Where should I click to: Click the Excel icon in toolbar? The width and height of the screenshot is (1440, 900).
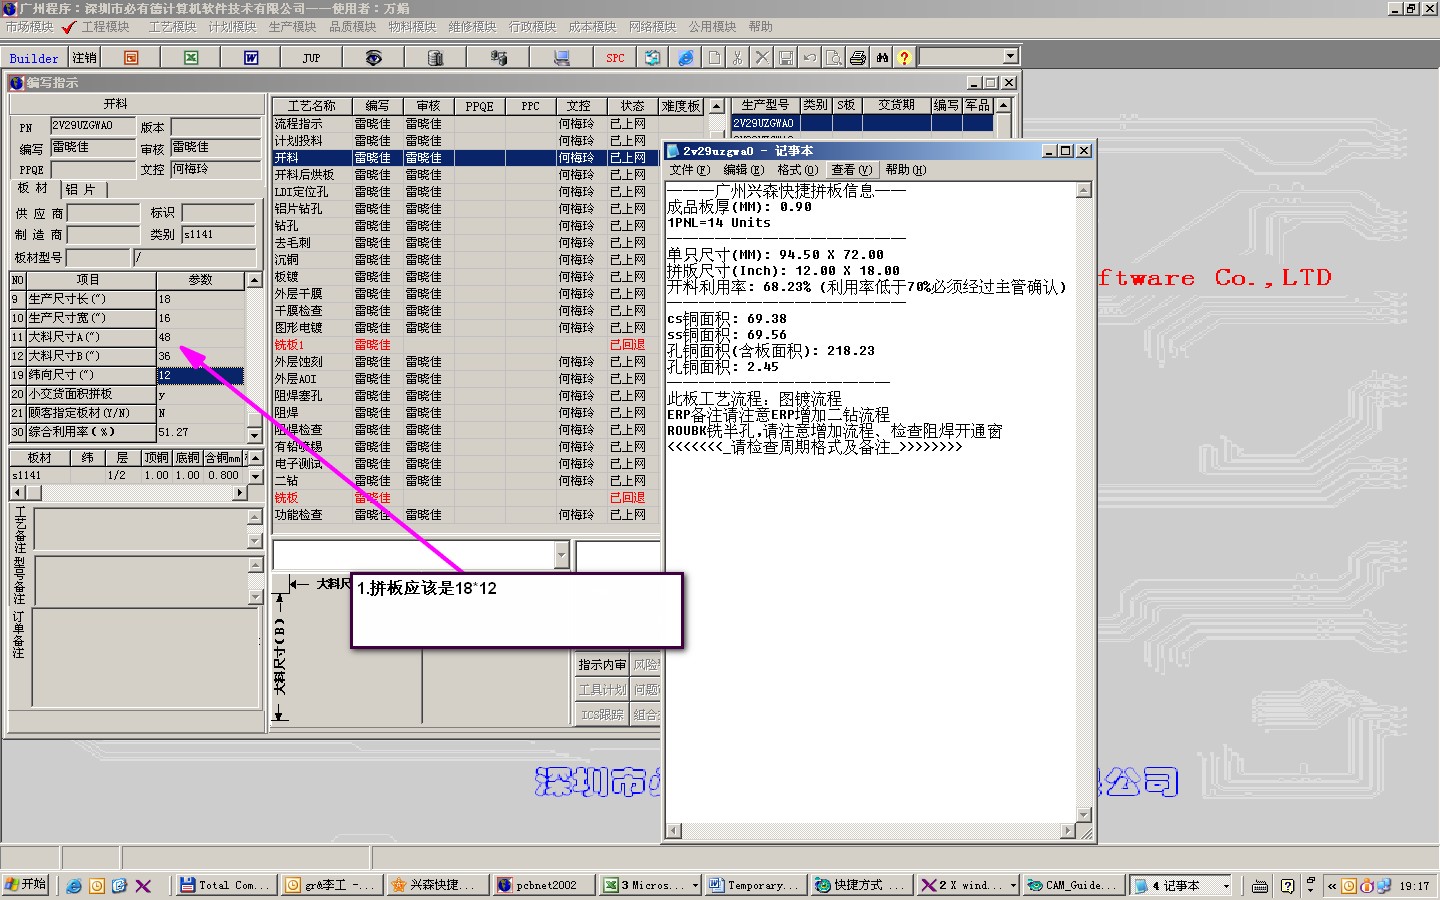point(191,58)
